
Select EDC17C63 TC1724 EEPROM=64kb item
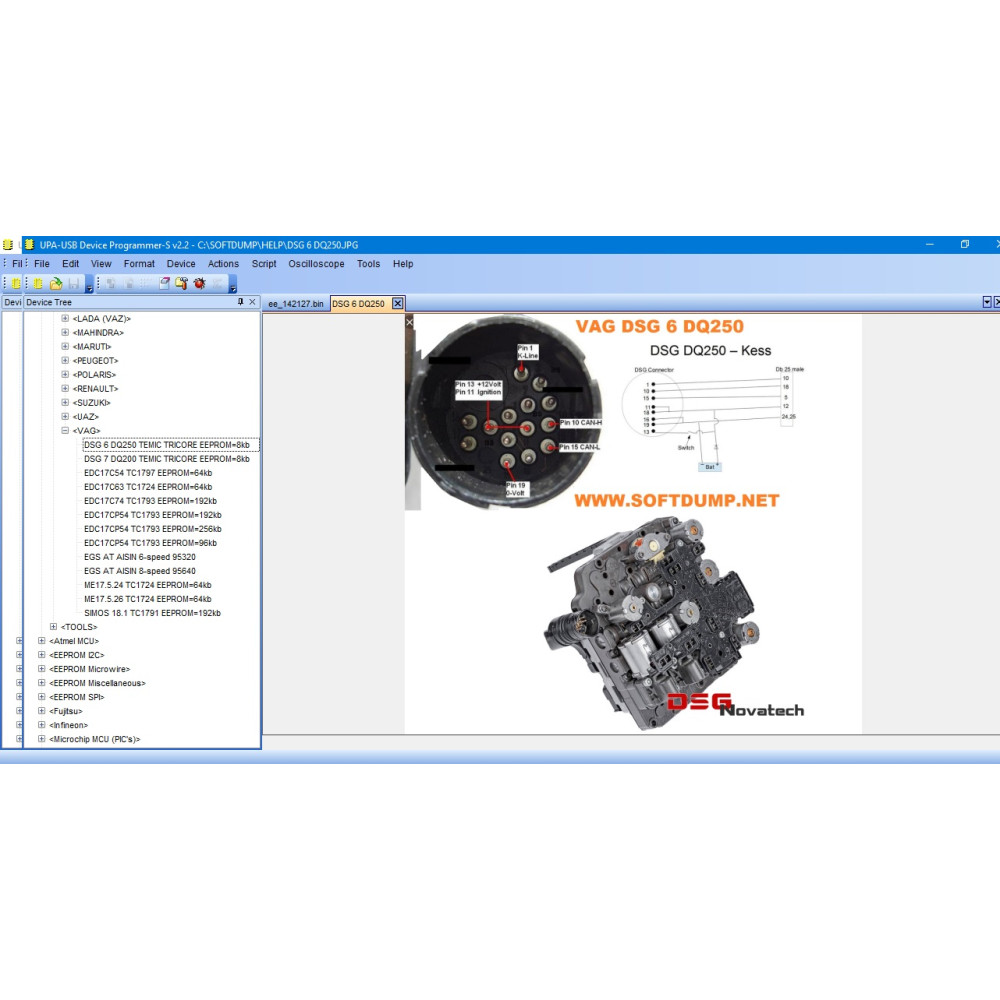coord(148,487)
